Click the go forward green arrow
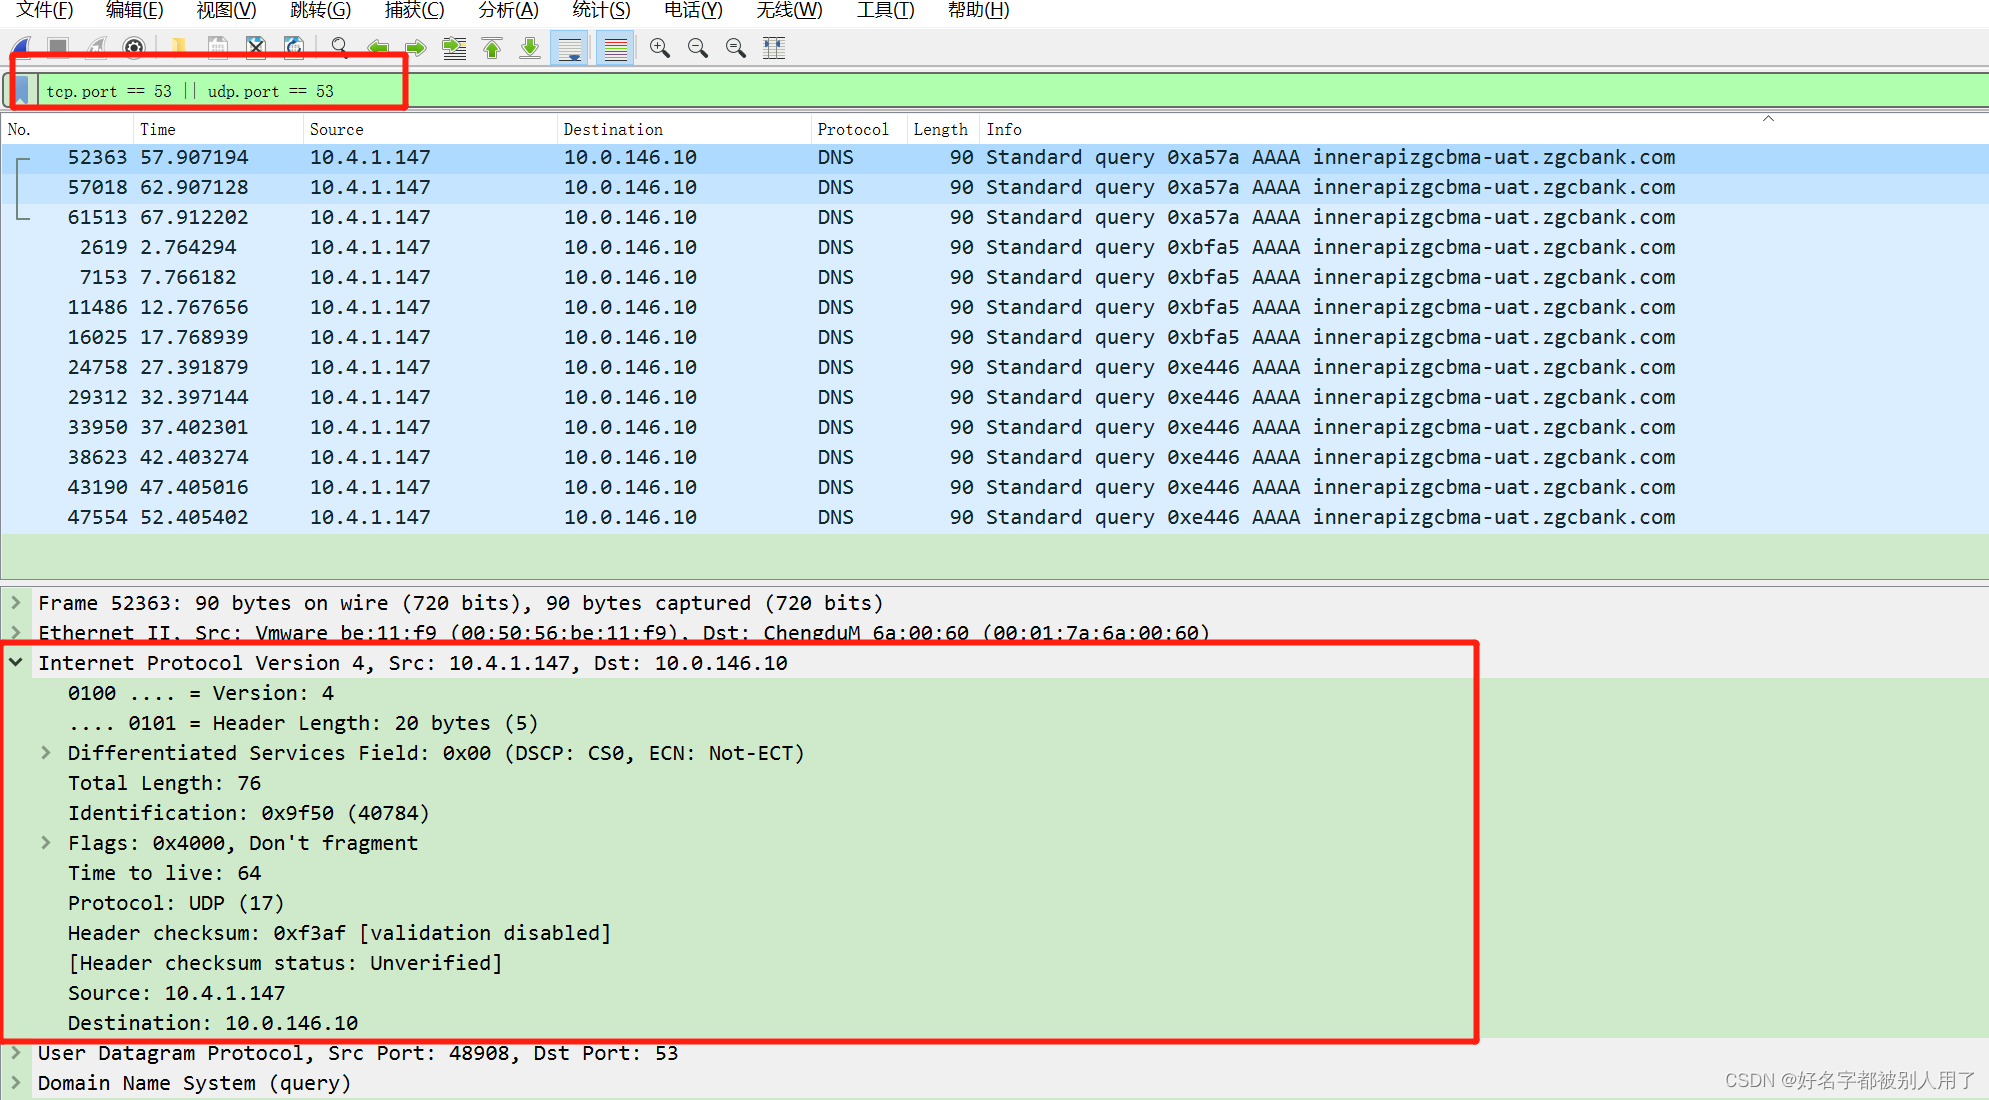 pyautogui.click(x=416, y=47)
